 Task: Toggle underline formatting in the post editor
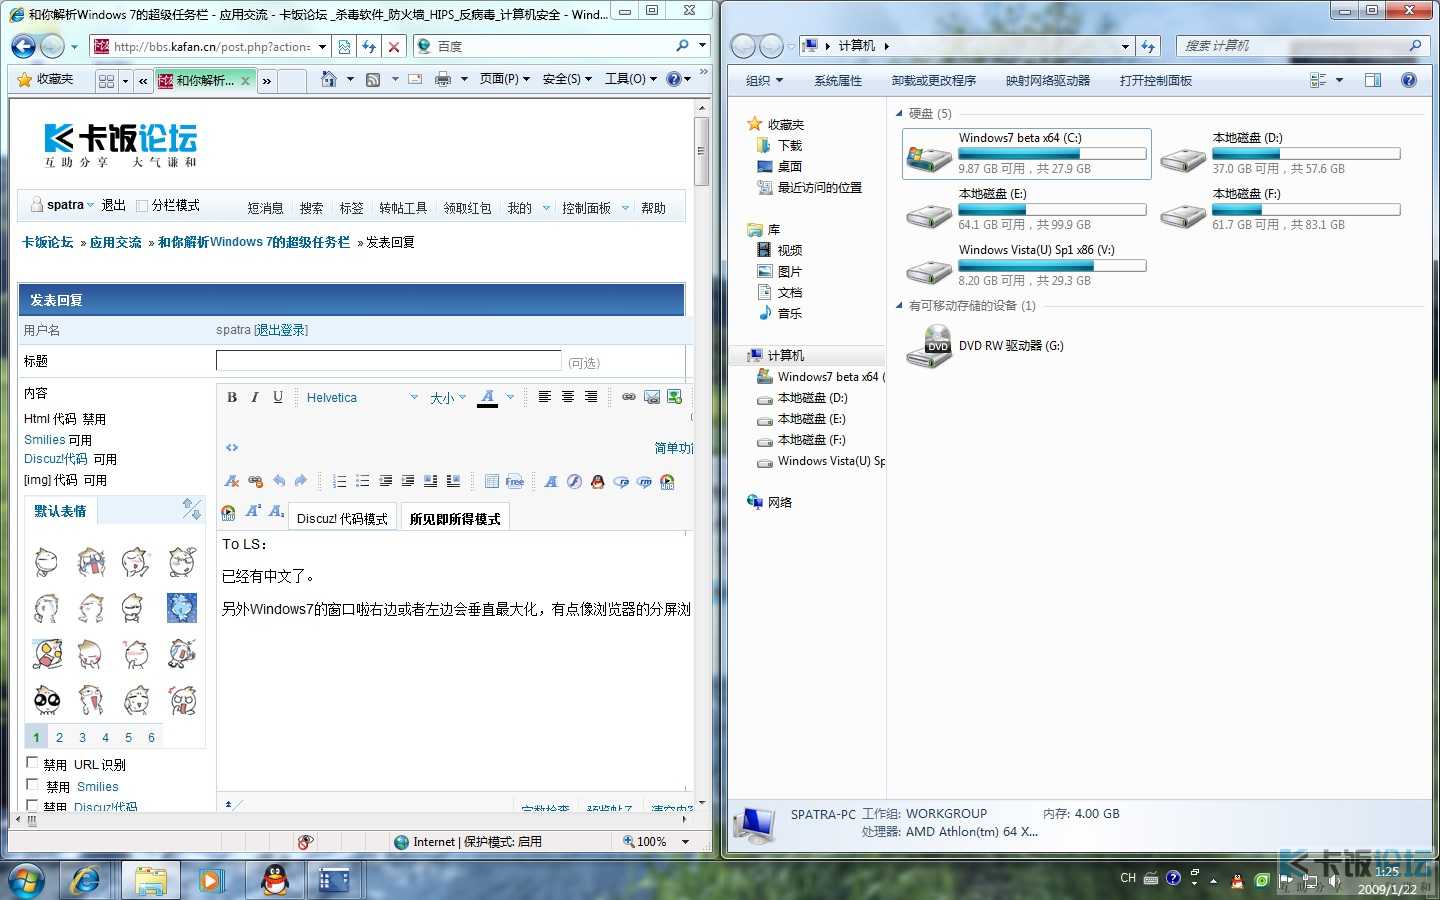pos(278,397)
